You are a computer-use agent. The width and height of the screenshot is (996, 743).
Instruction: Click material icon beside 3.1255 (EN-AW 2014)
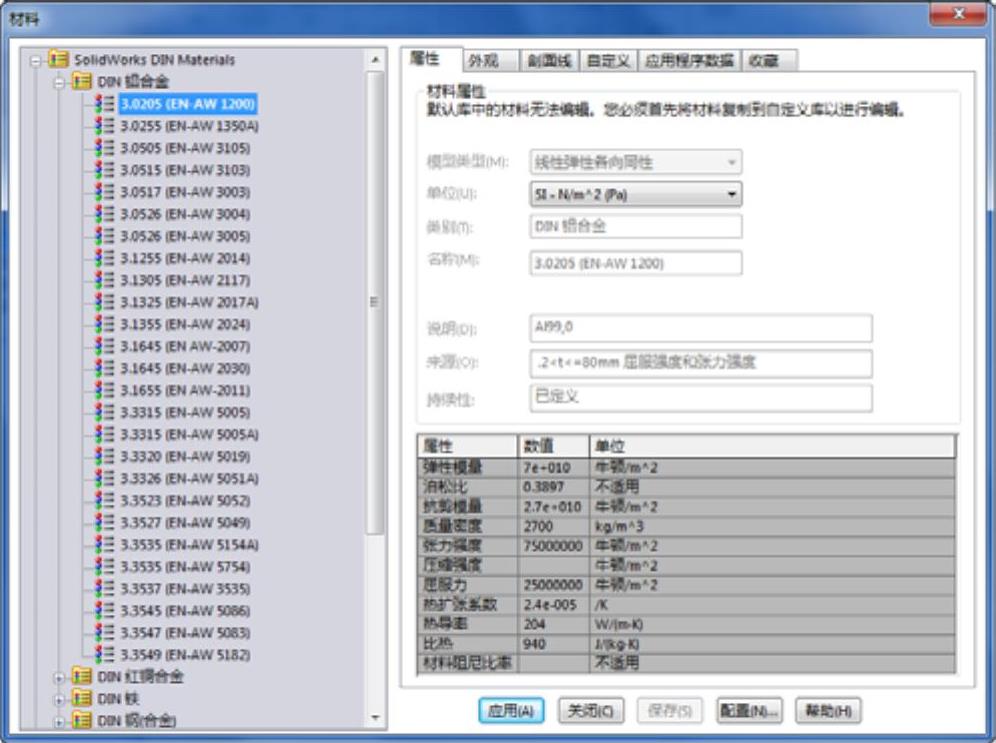point(105,258)
